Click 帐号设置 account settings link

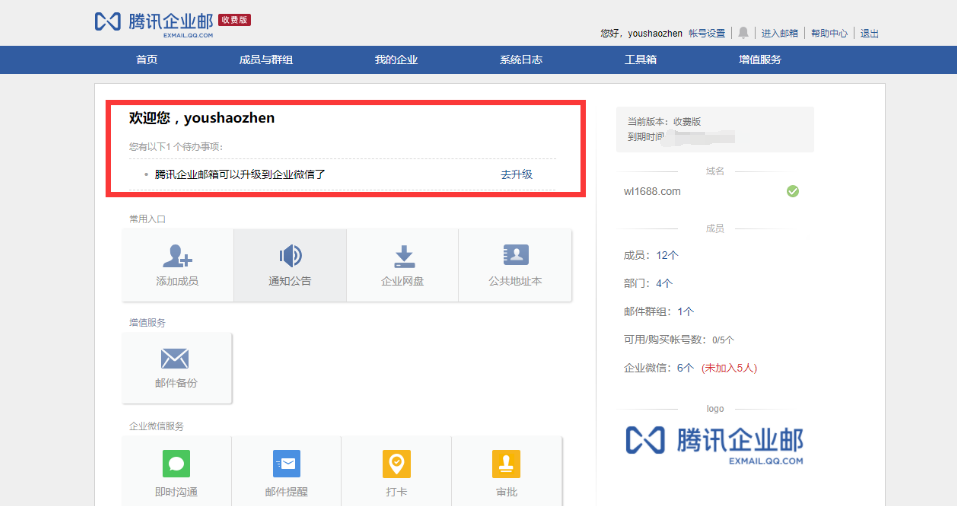pyautogui.click(x=707, y=34)
